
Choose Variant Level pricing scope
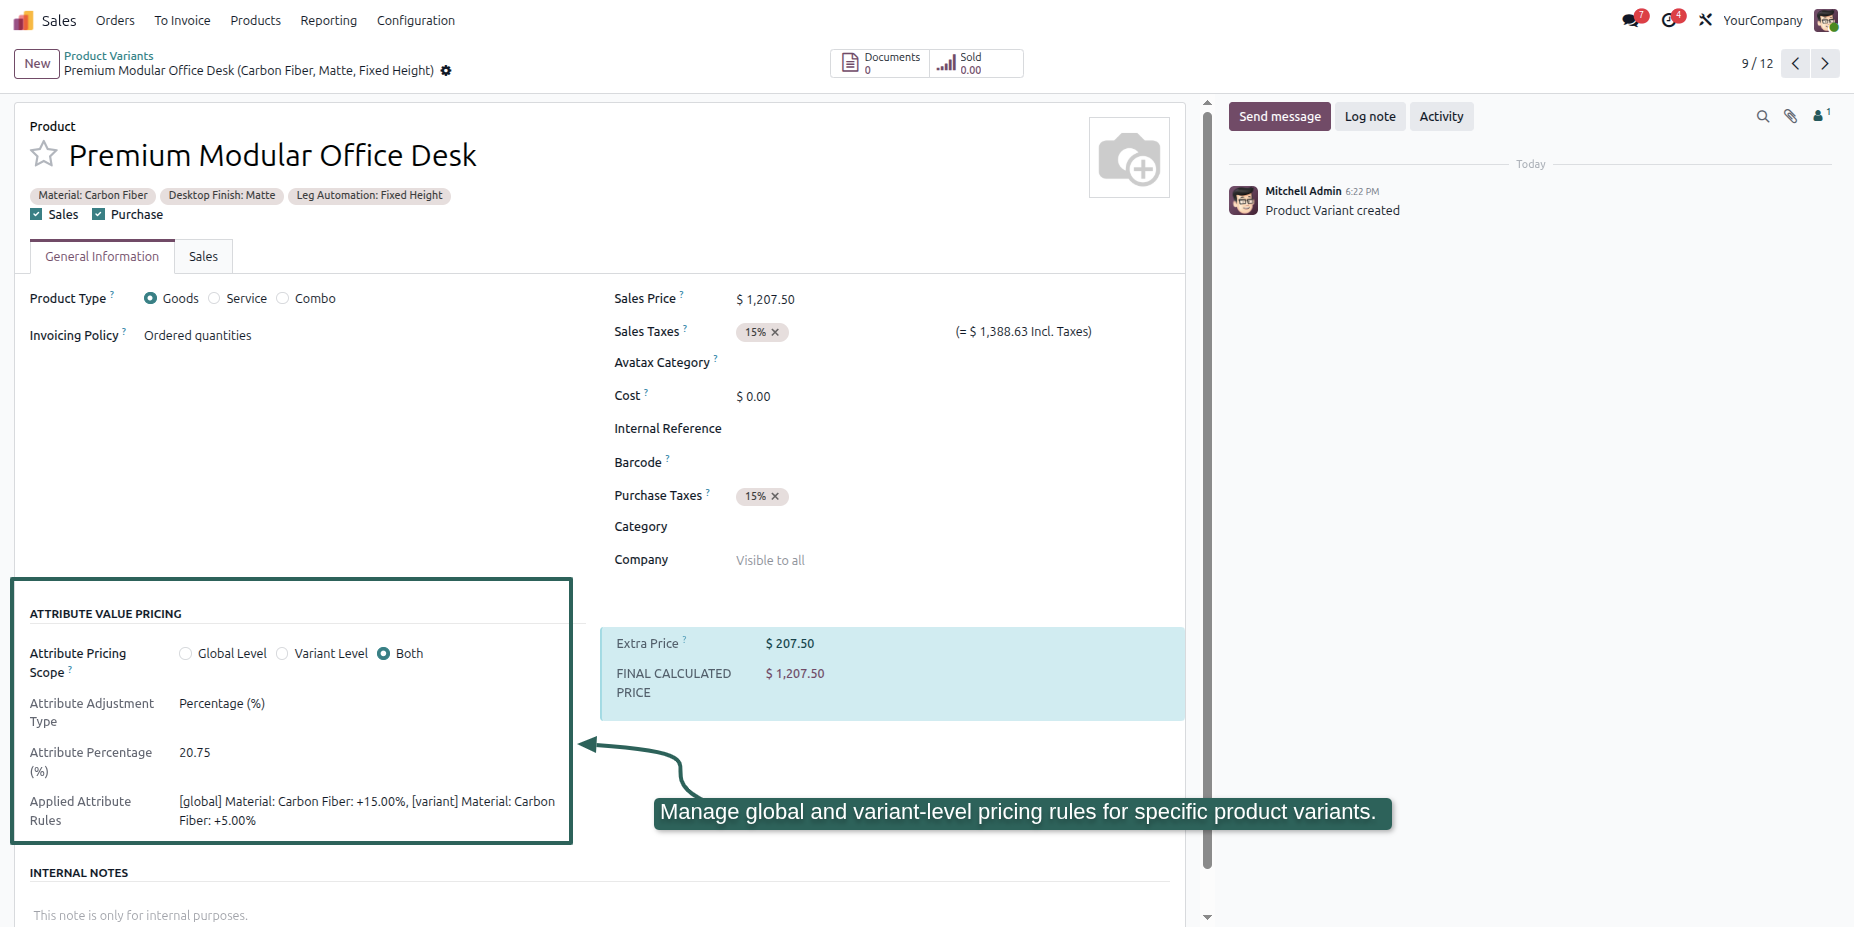[x=282, y=654]
